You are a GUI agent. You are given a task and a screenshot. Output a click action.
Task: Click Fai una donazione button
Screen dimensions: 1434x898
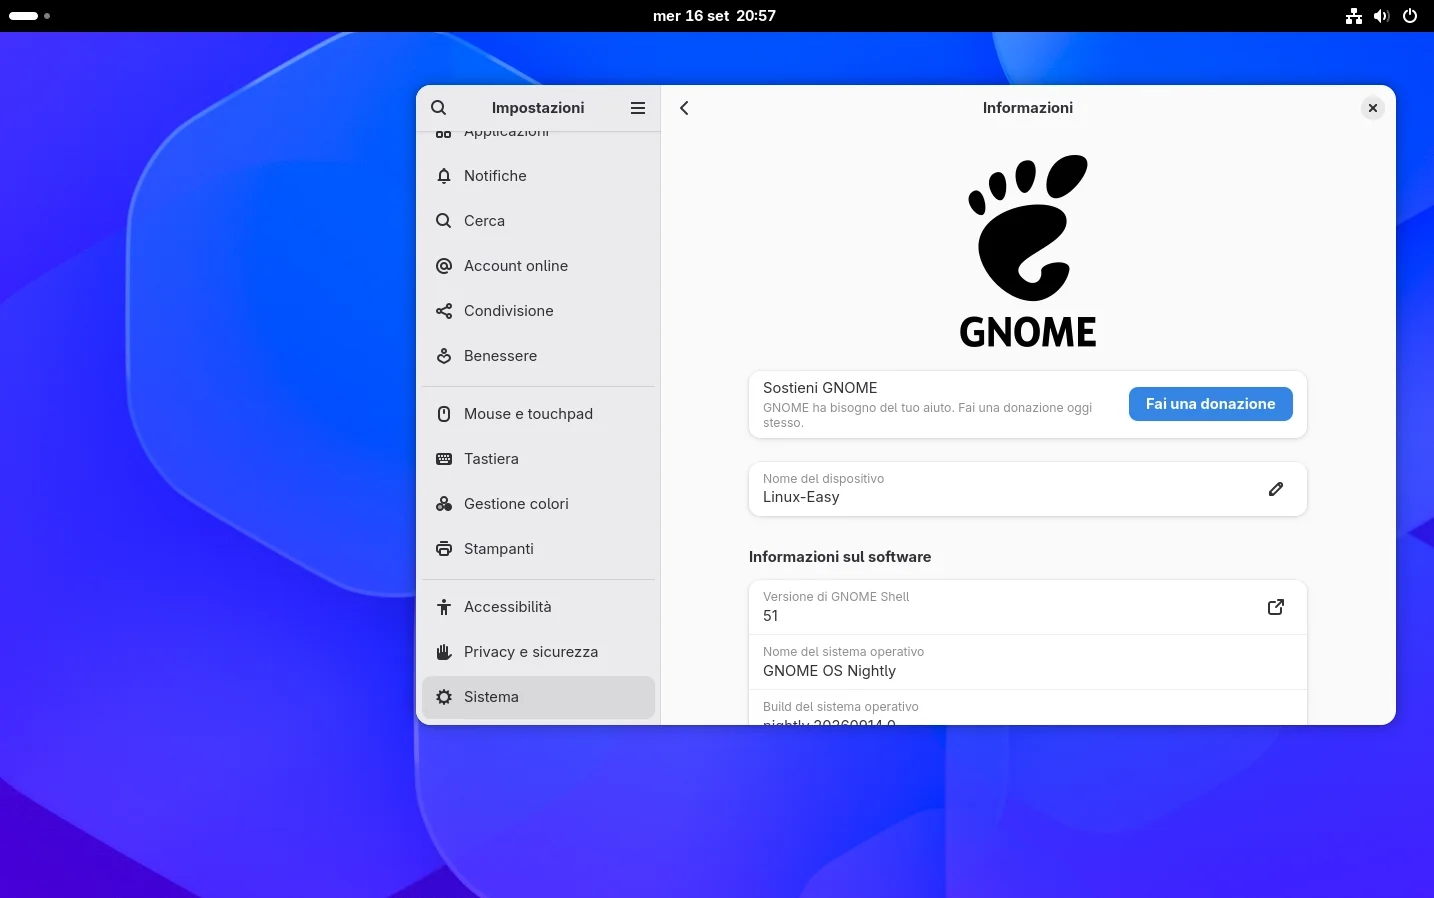pyautogui.click(x=1211, y=404)
